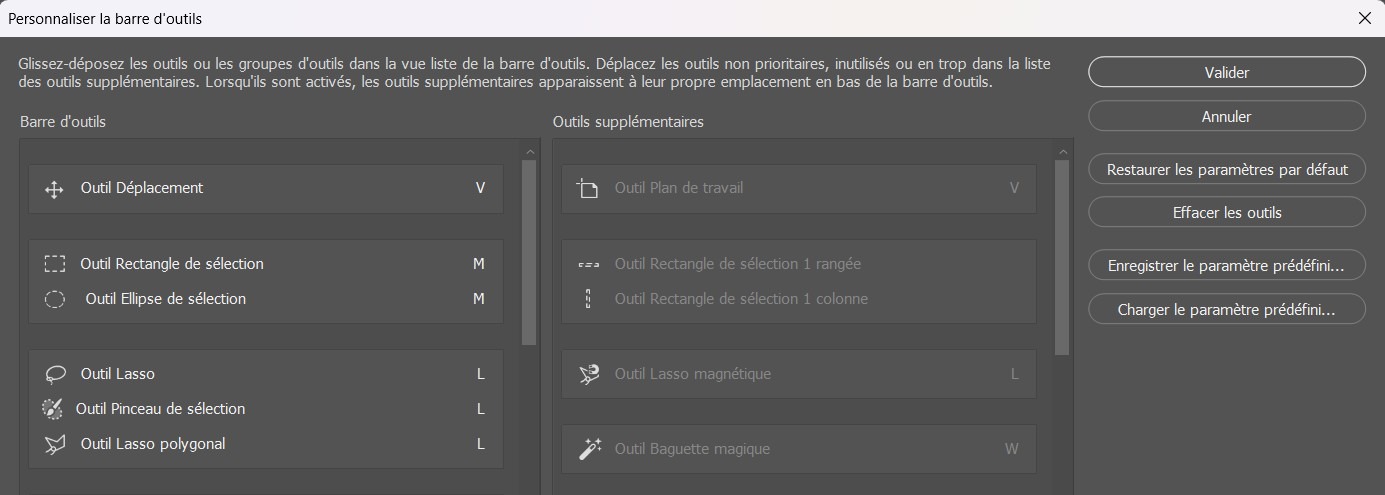Click the Plan de travail icon
The width and height of the screenshot is (1385, 495).
click(x=588, y=189)
